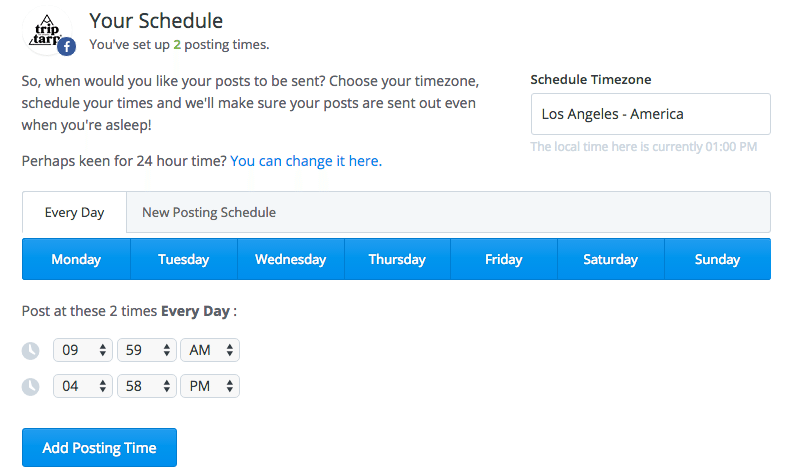This screenshot has width=798, height=473.
Task: Toggle Saturday posting day
Action: (x=610, y=259)
